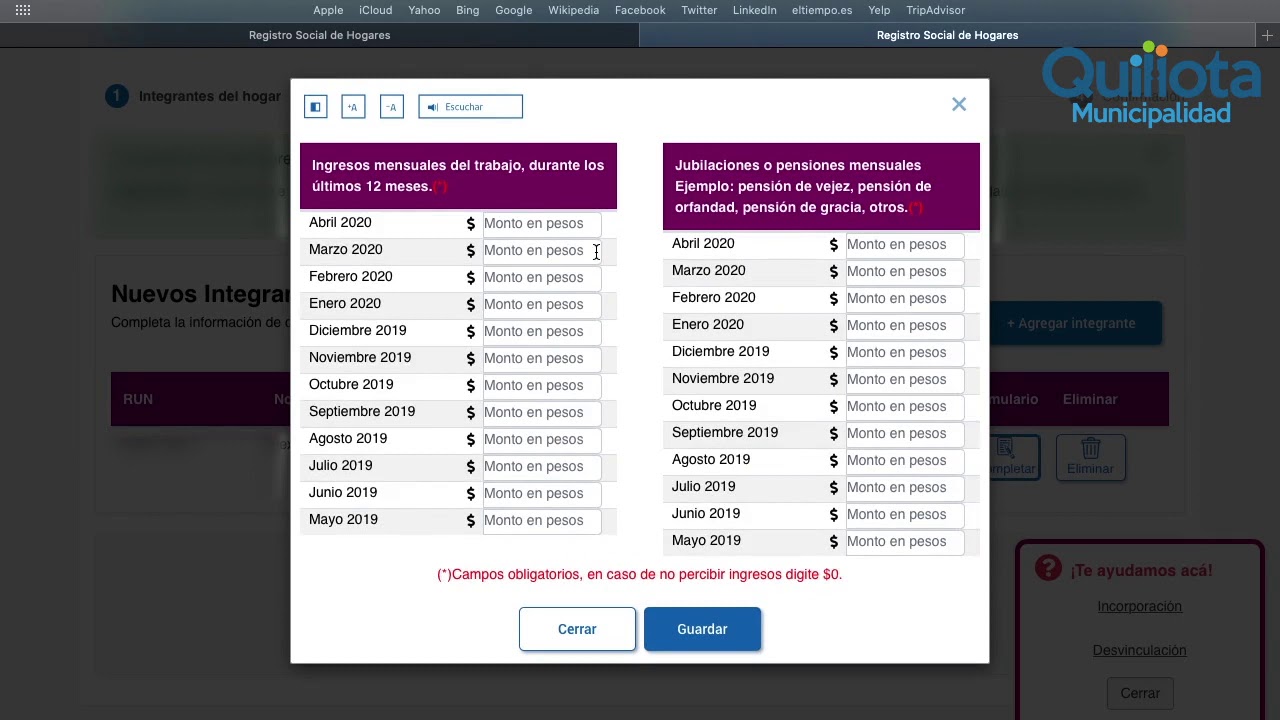Open new browser tab with plus icon
The image size is (1280, 720).
pyautogui.click(x=1267, y=35)
